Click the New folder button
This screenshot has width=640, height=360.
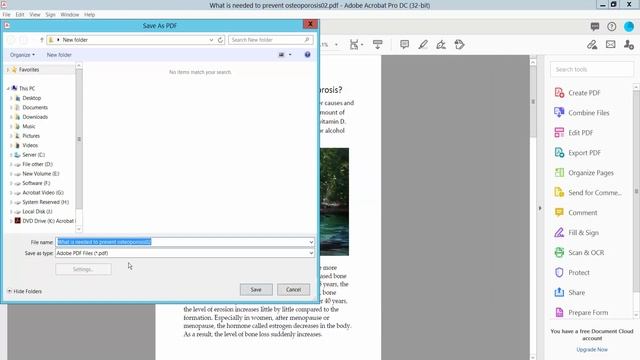(x=59, y=55)
